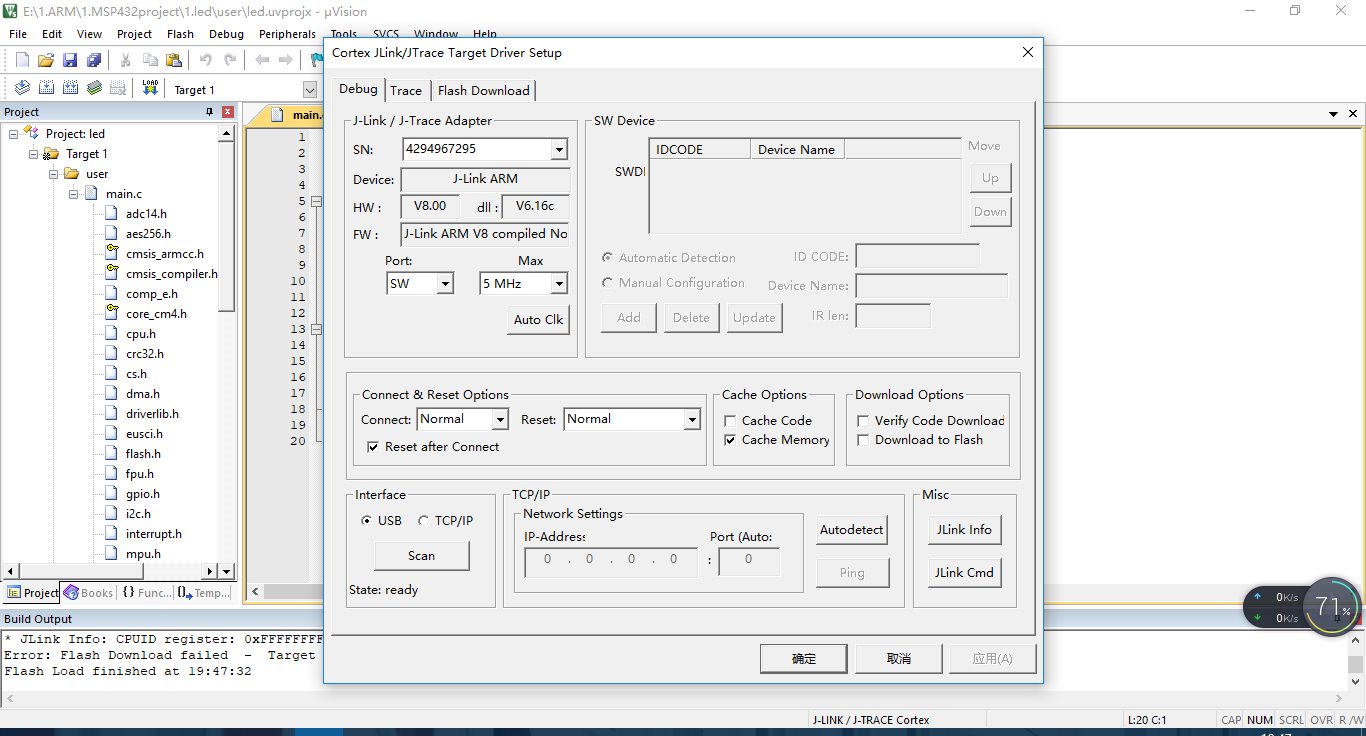The height and width of the screenshot is (736, 1366).
Task: Switch to the Flash Download tab
Action: (x=484, y=90)
